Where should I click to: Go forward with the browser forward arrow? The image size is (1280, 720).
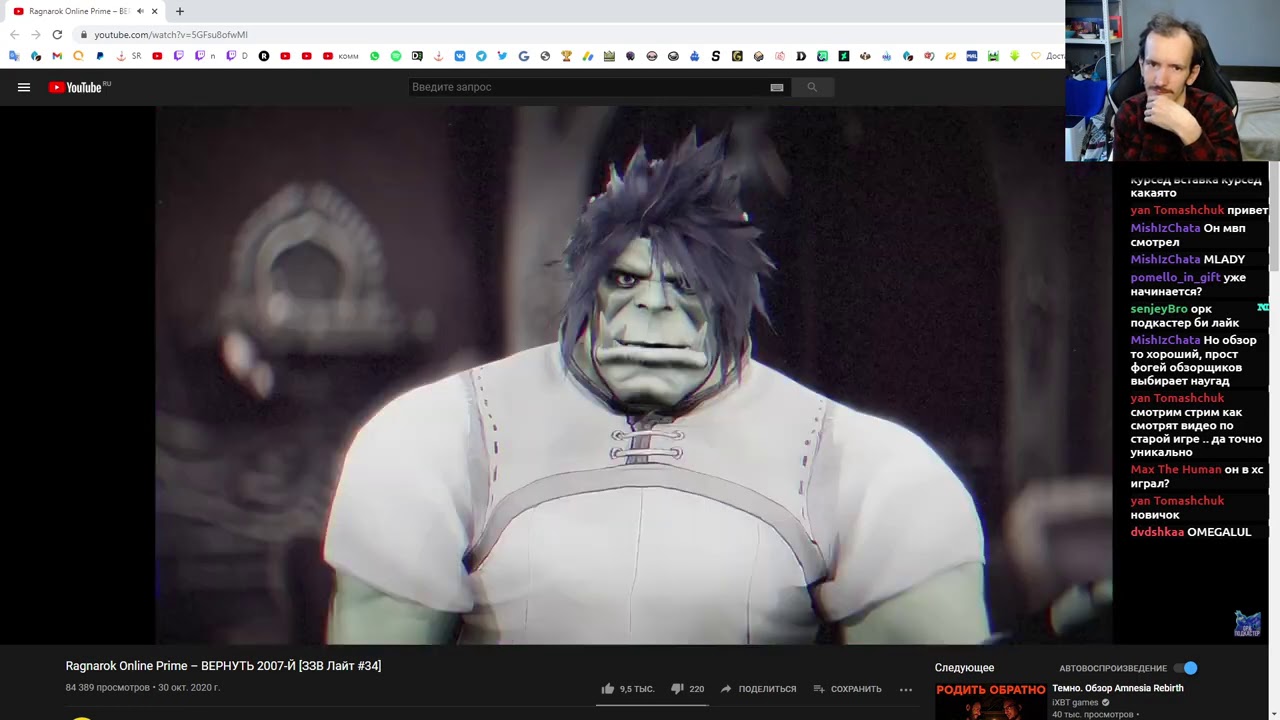pos(36,34)
